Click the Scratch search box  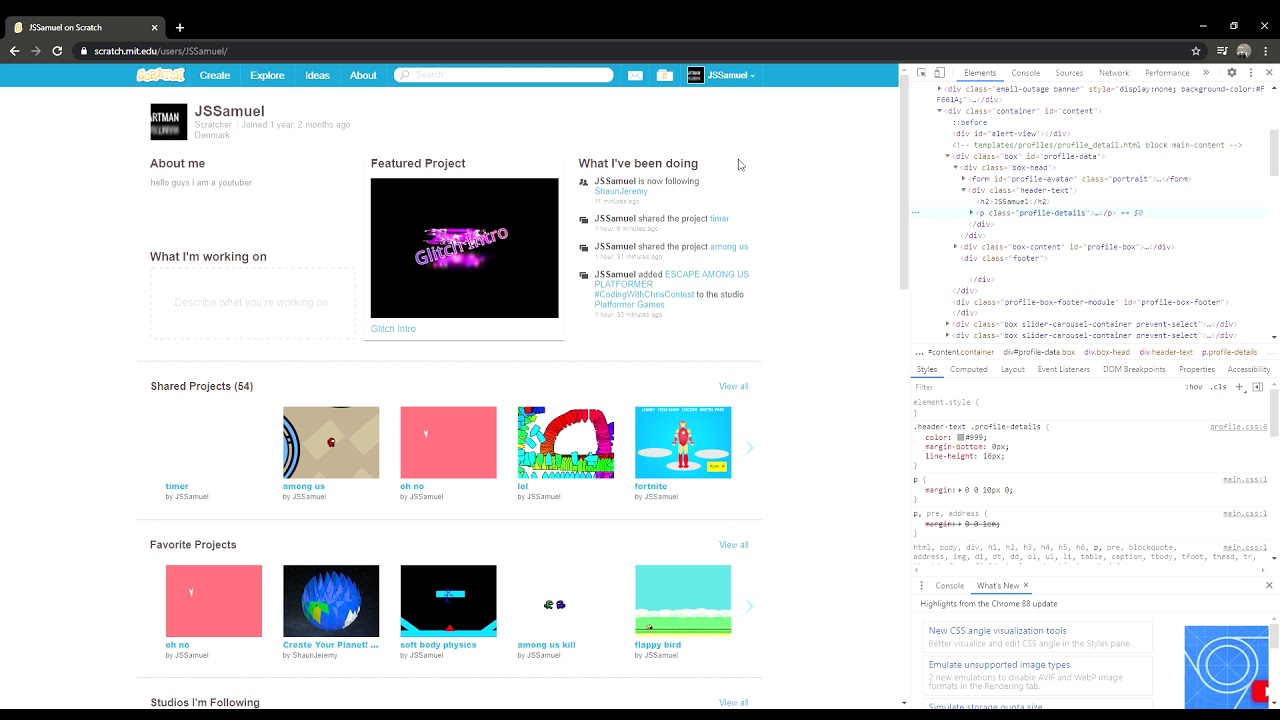pos(503,75)
